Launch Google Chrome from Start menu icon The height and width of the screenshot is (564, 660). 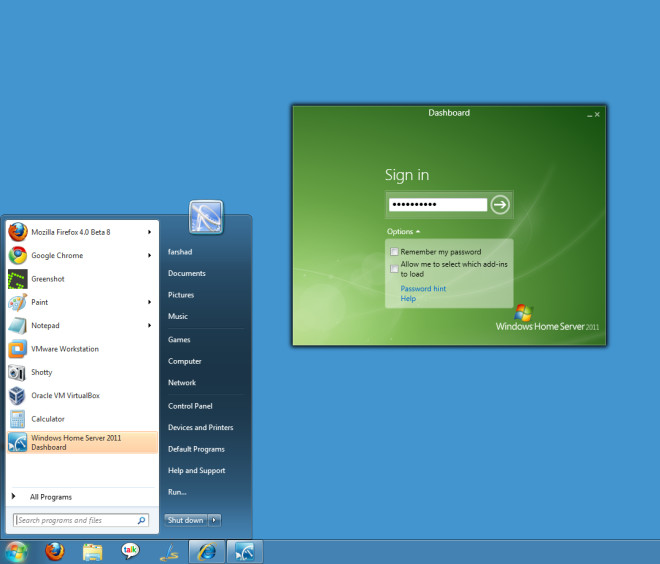pos(18,255)
